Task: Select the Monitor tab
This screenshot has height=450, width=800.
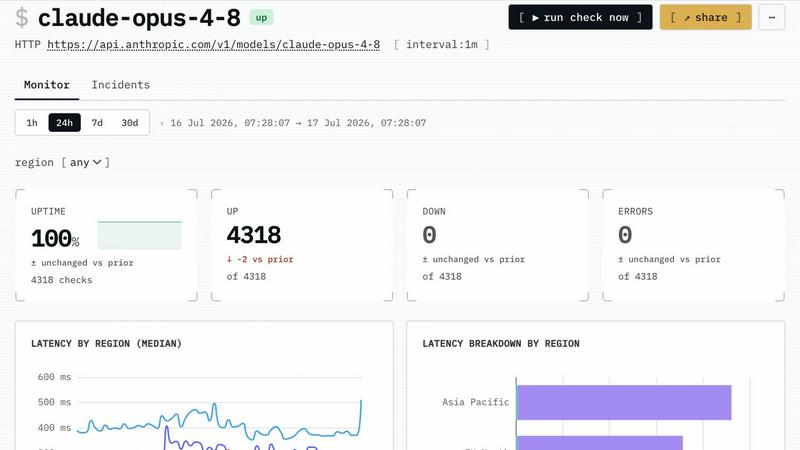Action: pyautogui.click(x=47, y=85)
